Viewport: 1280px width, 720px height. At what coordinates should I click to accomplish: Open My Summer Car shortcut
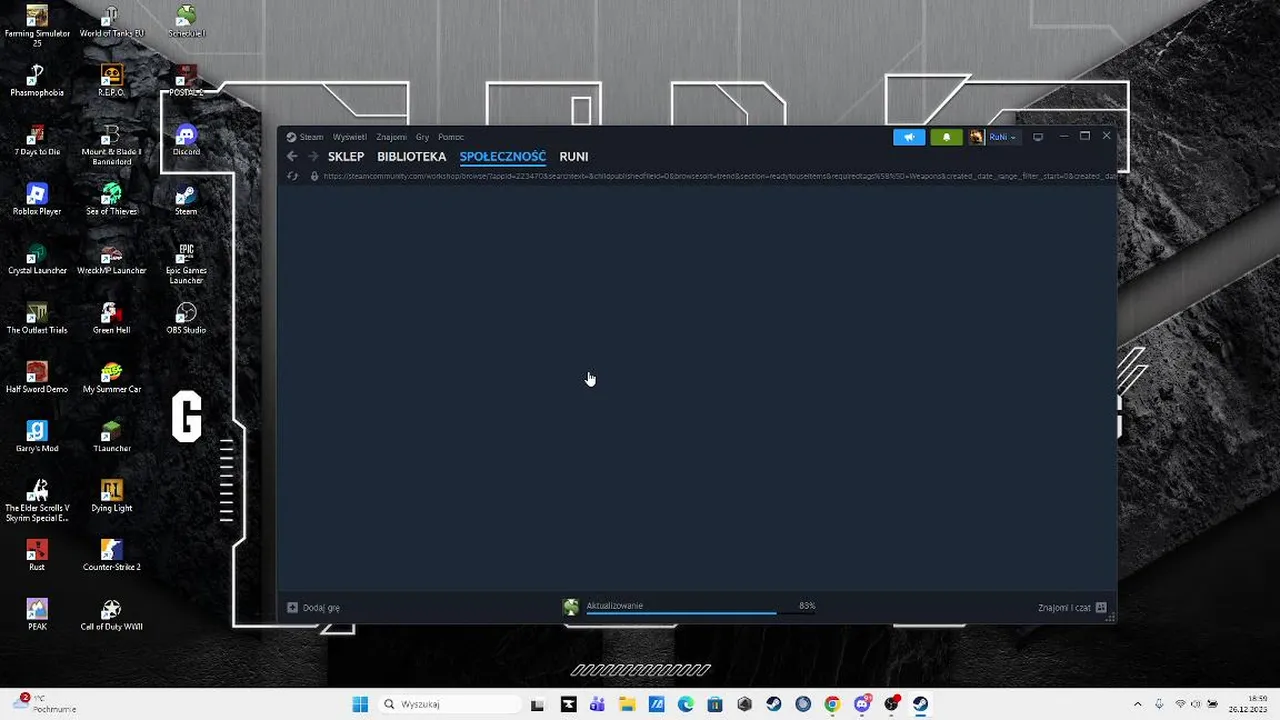click(112, 377)
